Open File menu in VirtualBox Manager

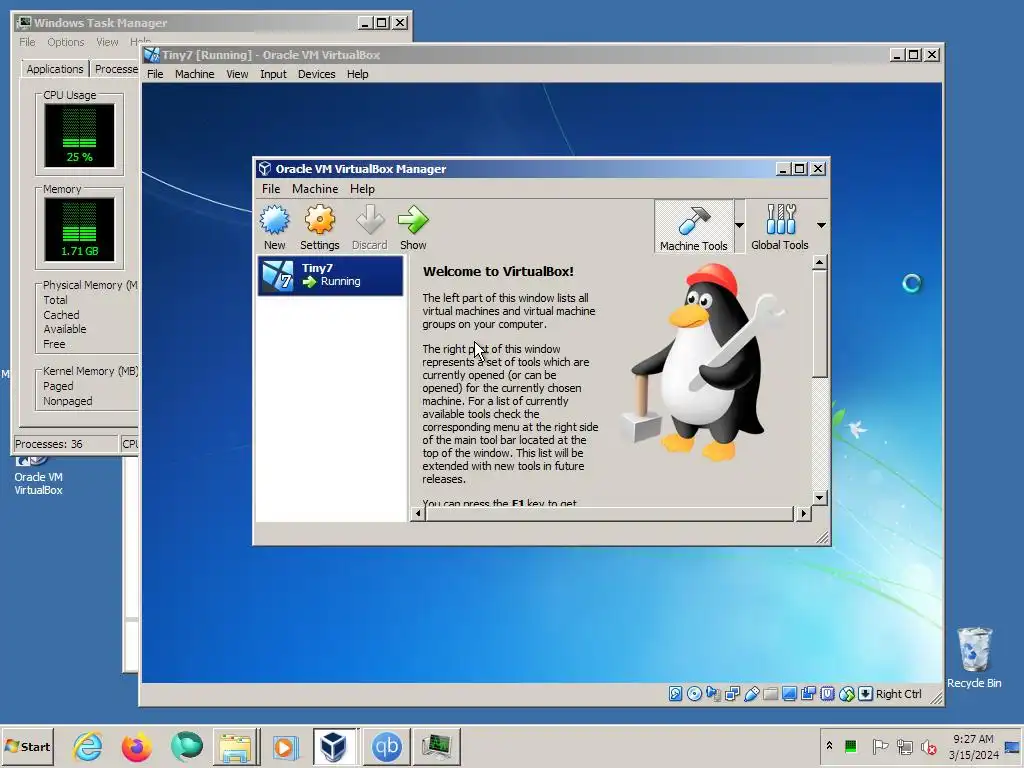270,189
